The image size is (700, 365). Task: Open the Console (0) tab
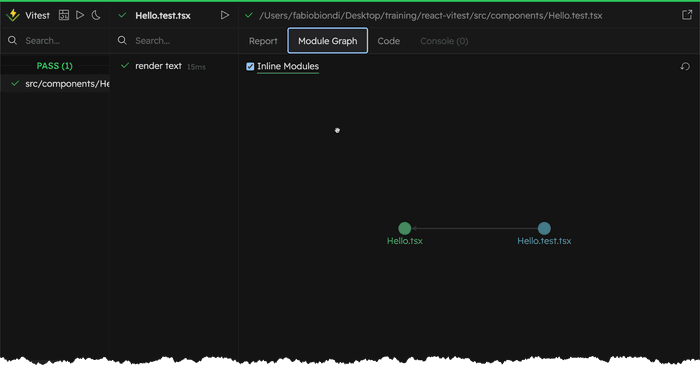(444, 41)
